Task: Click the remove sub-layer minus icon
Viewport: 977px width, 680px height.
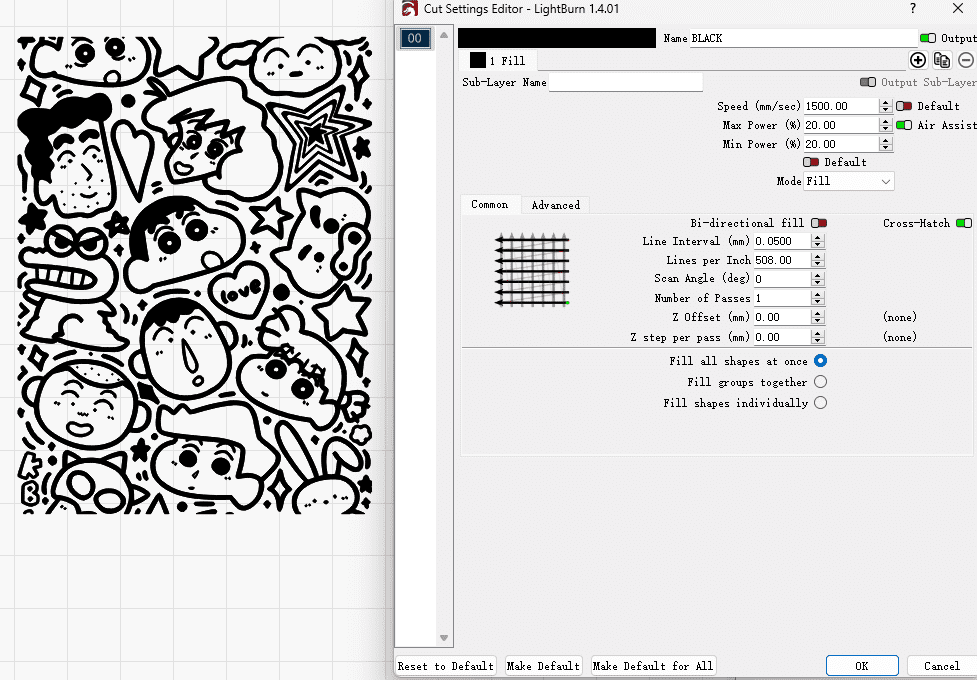Action: click(x=966, y=60)
